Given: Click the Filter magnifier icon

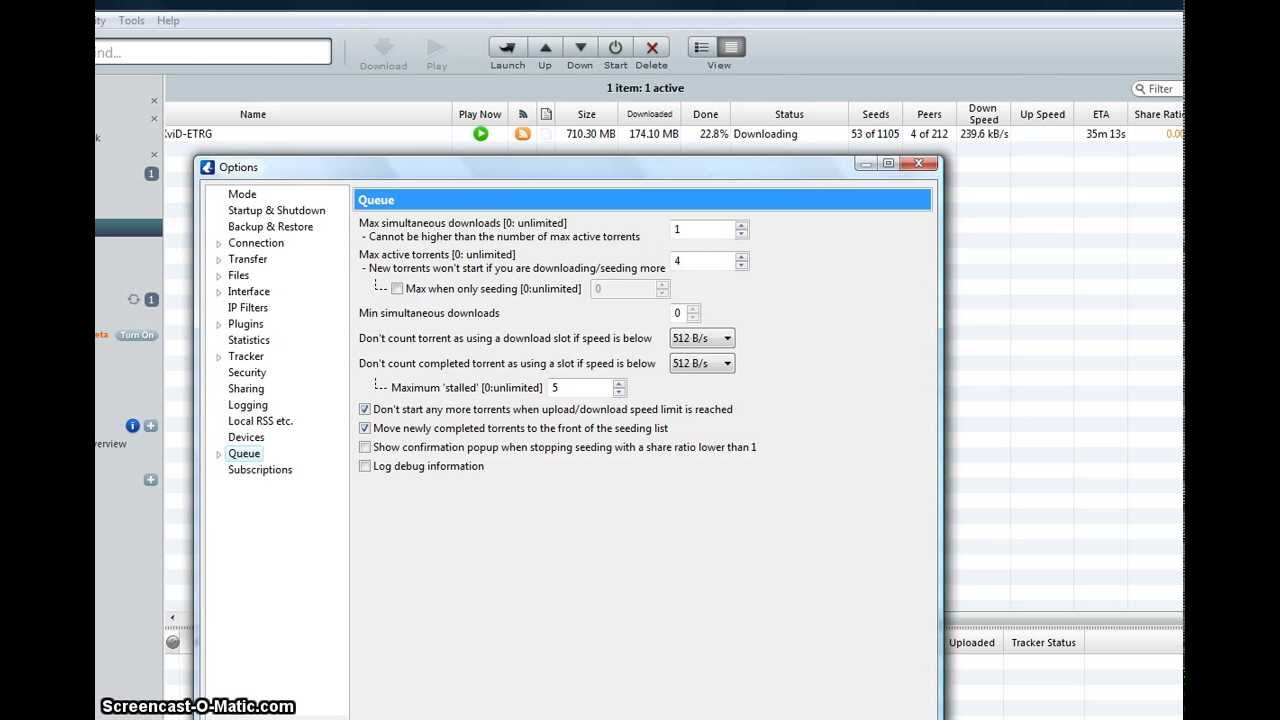Looking at the screenshot, I should (x=1141, y=89).
